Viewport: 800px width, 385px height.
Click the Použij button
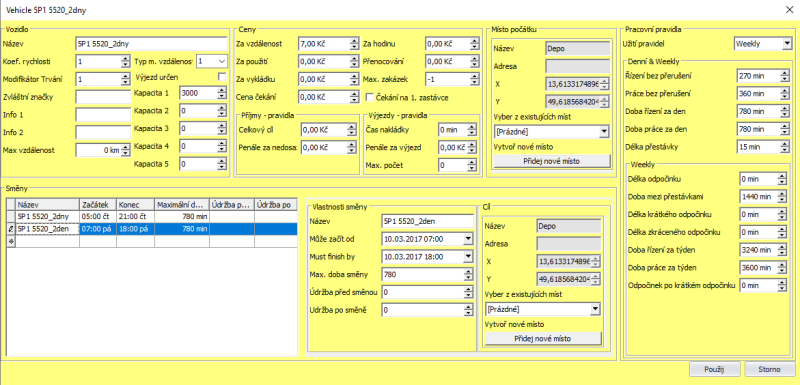tap(713, 369)
